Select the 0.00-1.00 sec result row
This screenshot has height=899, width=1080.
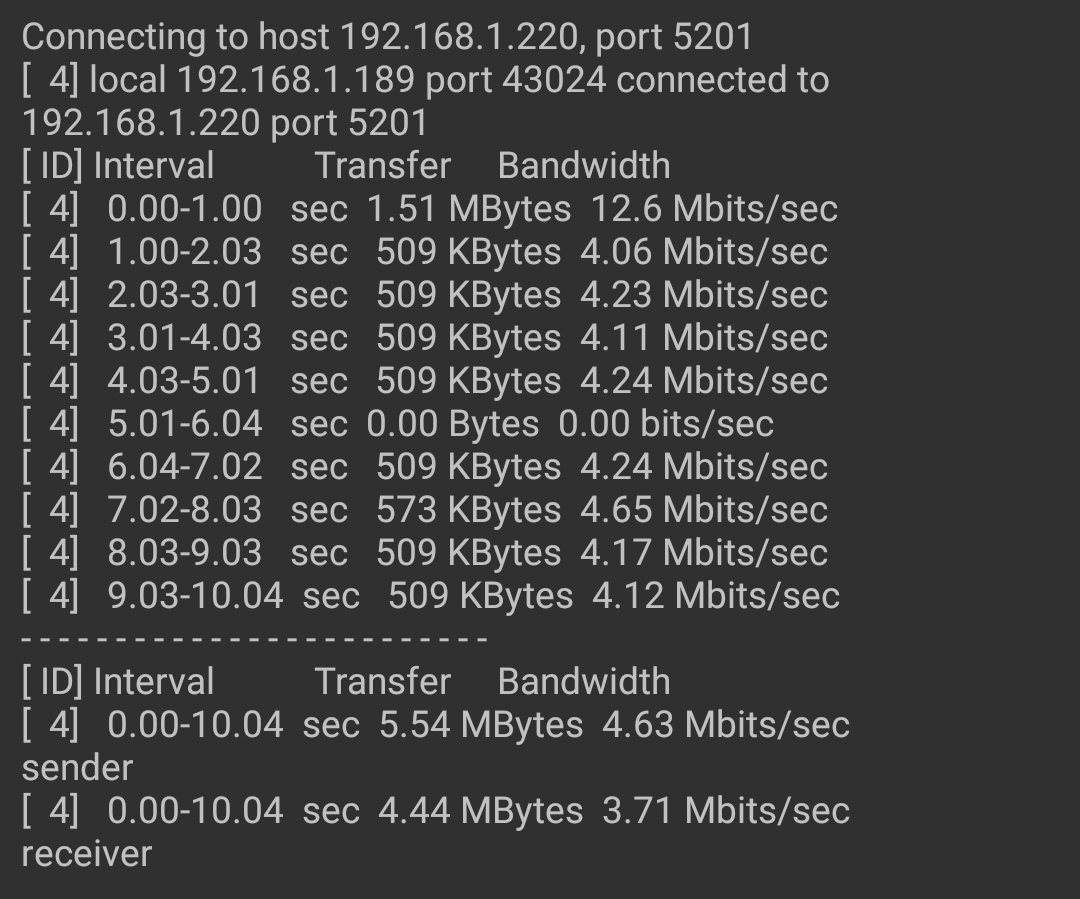pyautogui.click(x=430, y=209)
